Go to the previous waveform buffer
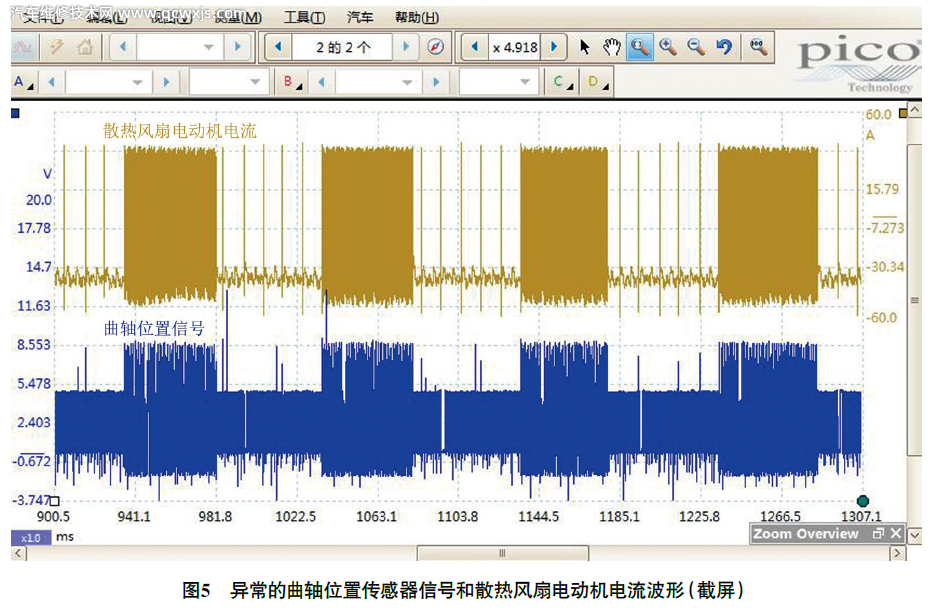Image resolution: width=932 pixels, height=610 pixels. pos(276,47)
